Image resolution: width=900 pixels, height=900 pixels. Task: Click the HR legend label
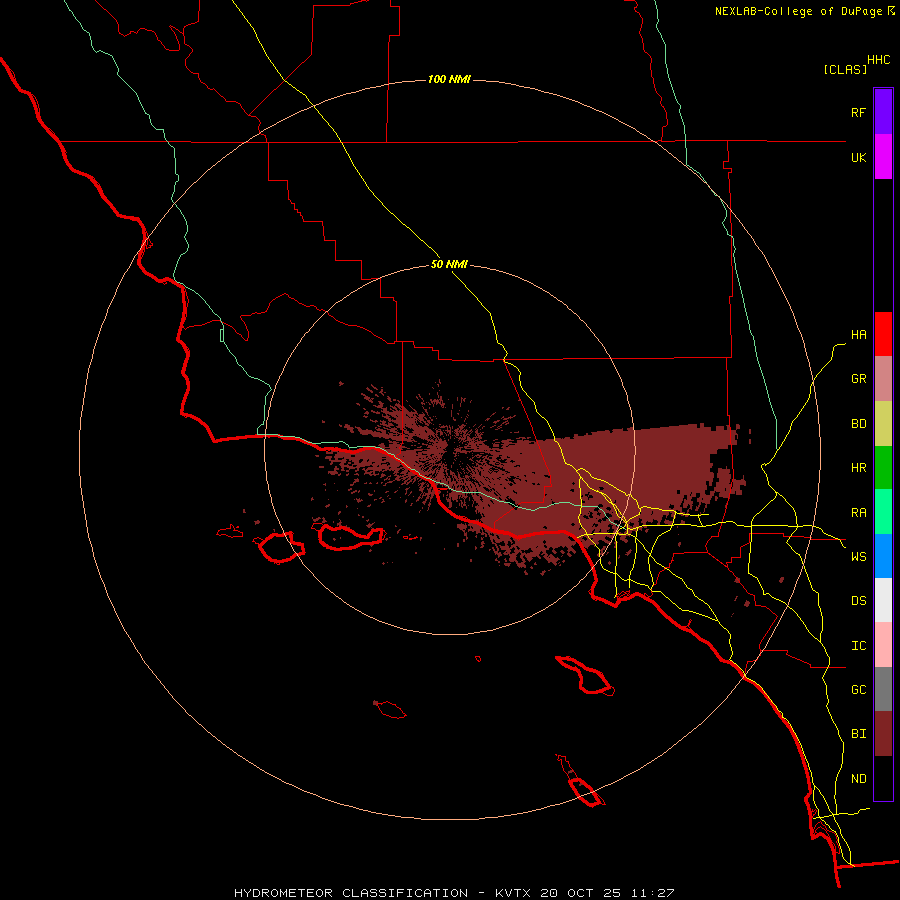[858, 468]
